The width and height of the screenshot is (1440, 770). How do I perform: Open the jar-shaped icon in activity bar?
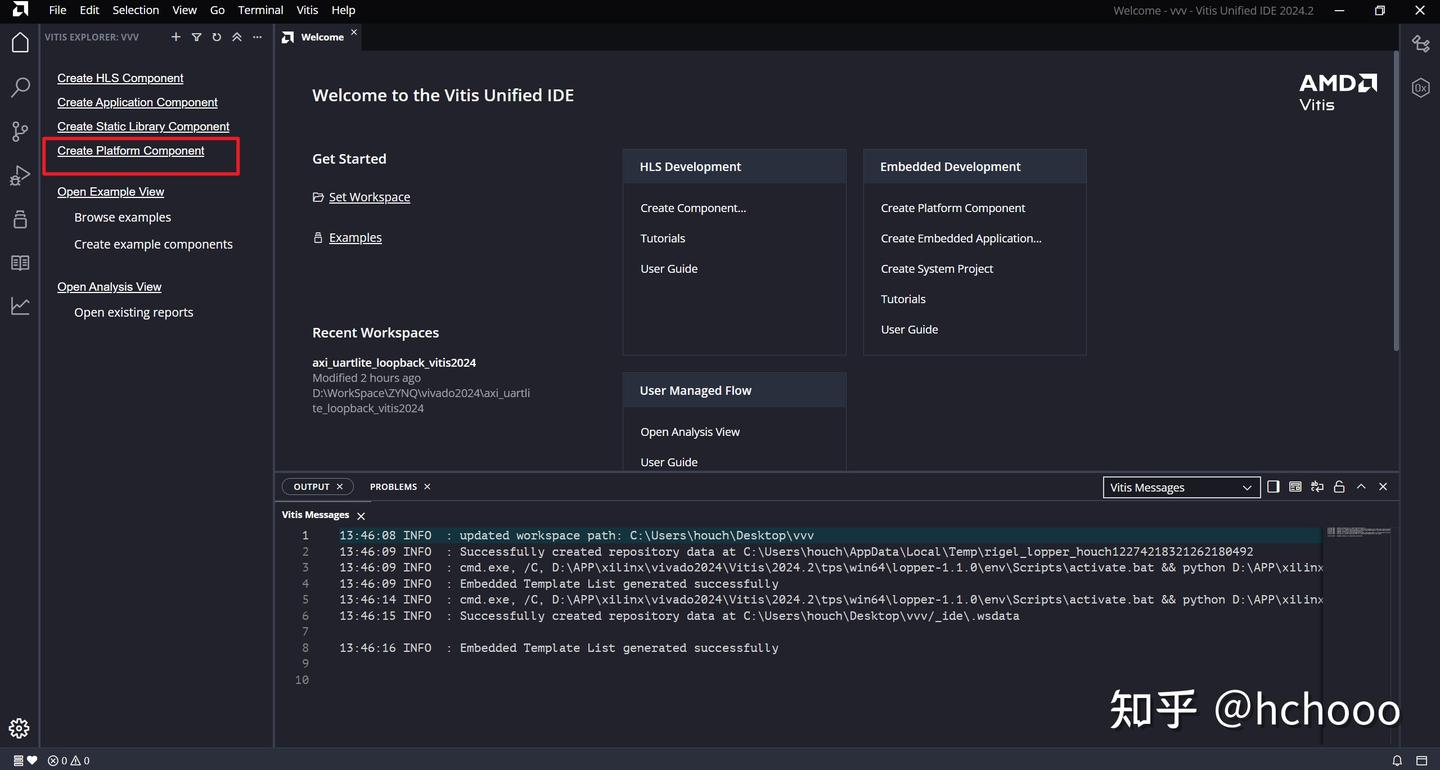pos(20,220)
